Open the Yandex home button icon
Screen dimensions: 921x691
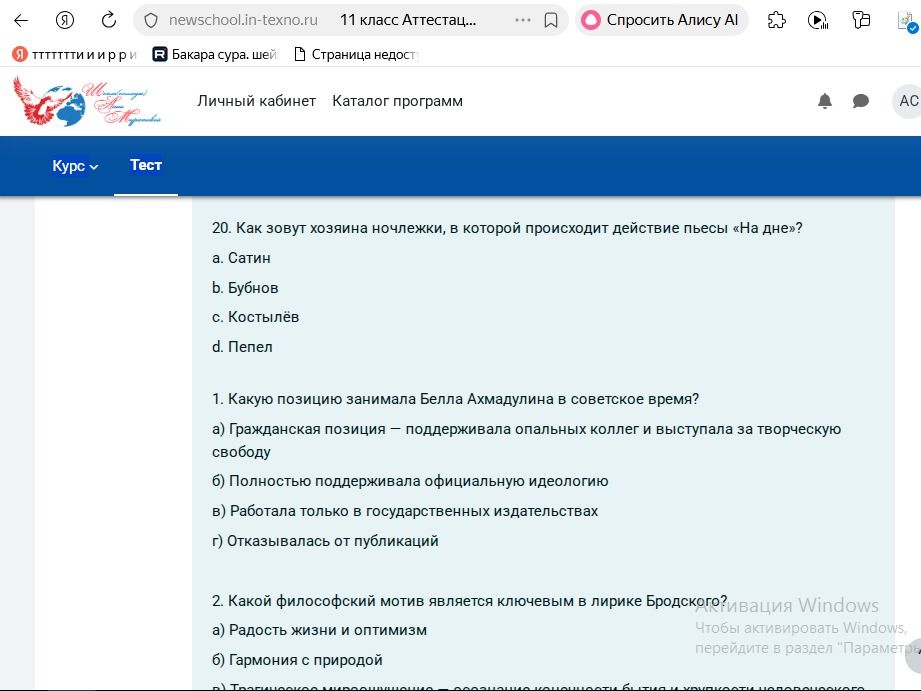click(65, 21)
